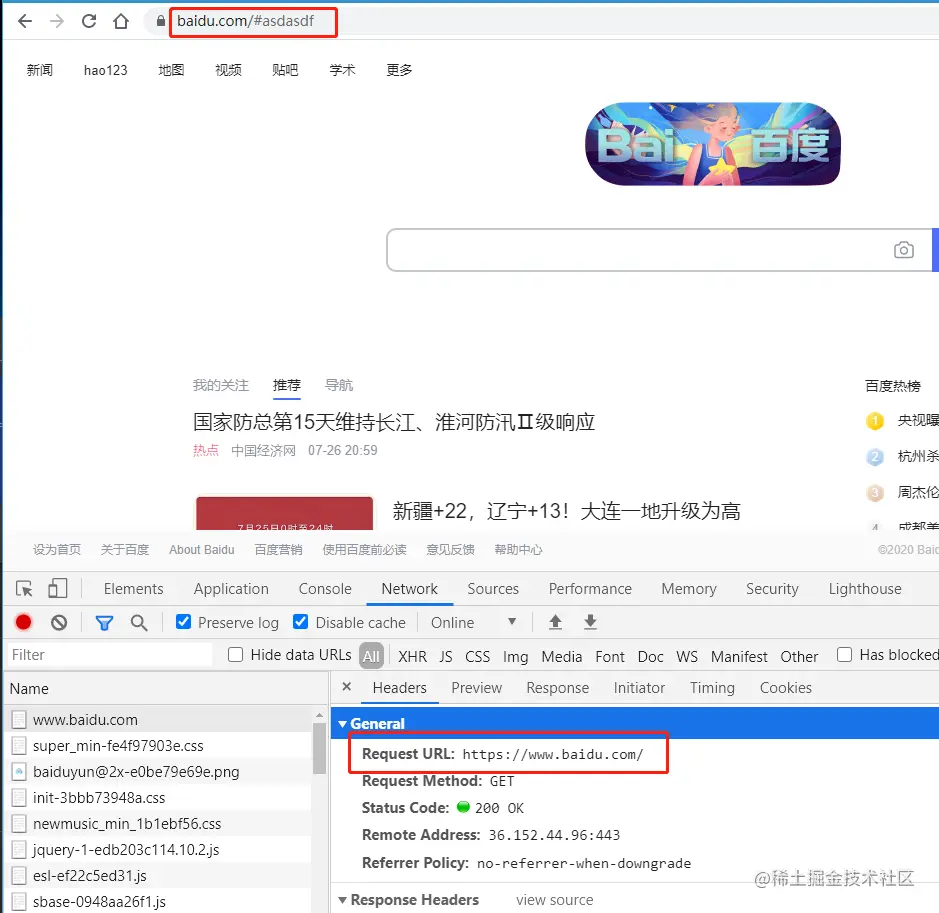939x913 pixels.
Task: Open the Preview tab of the request
Action: pyautogui.click(x=477, y=688)
